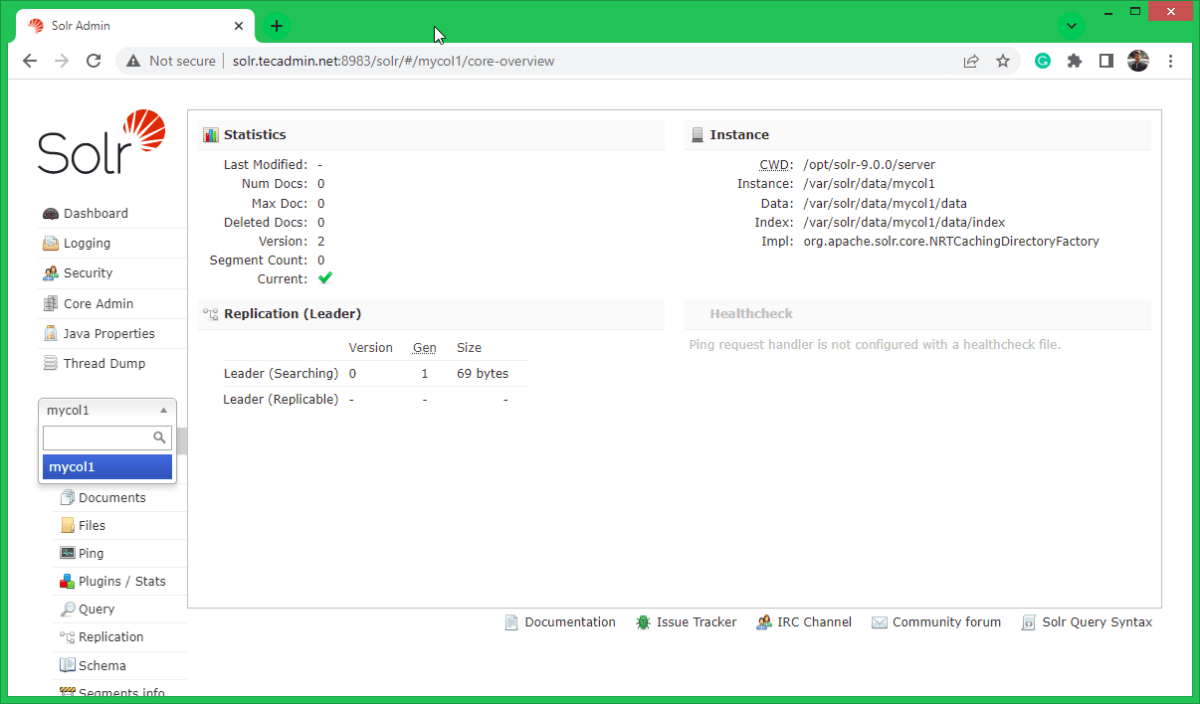Click the Core Admin icon
This screenshot has width=1200, height=704.
point(50,303)
